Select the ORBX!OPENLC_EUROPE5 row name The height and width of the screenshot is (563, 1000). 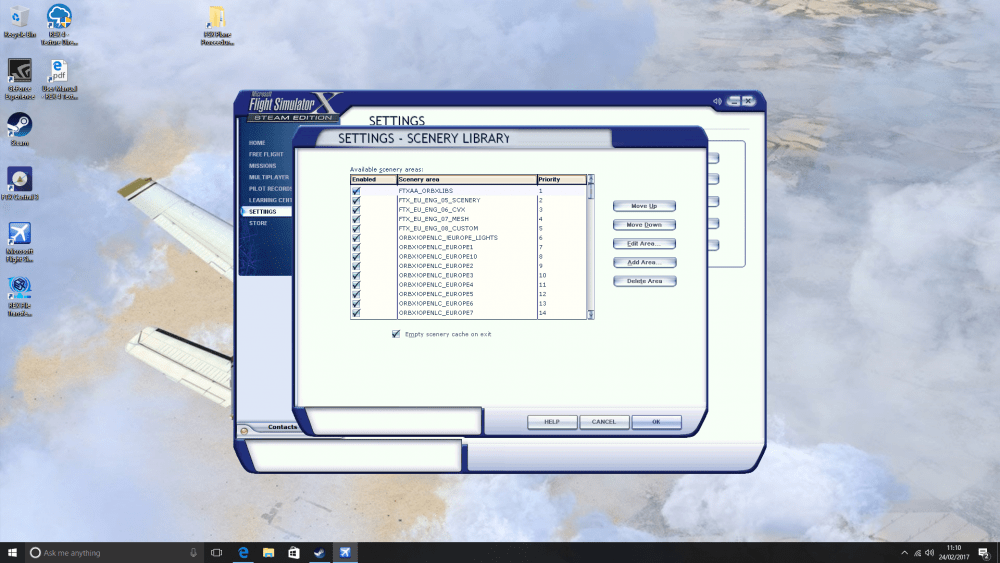(436, 294)
